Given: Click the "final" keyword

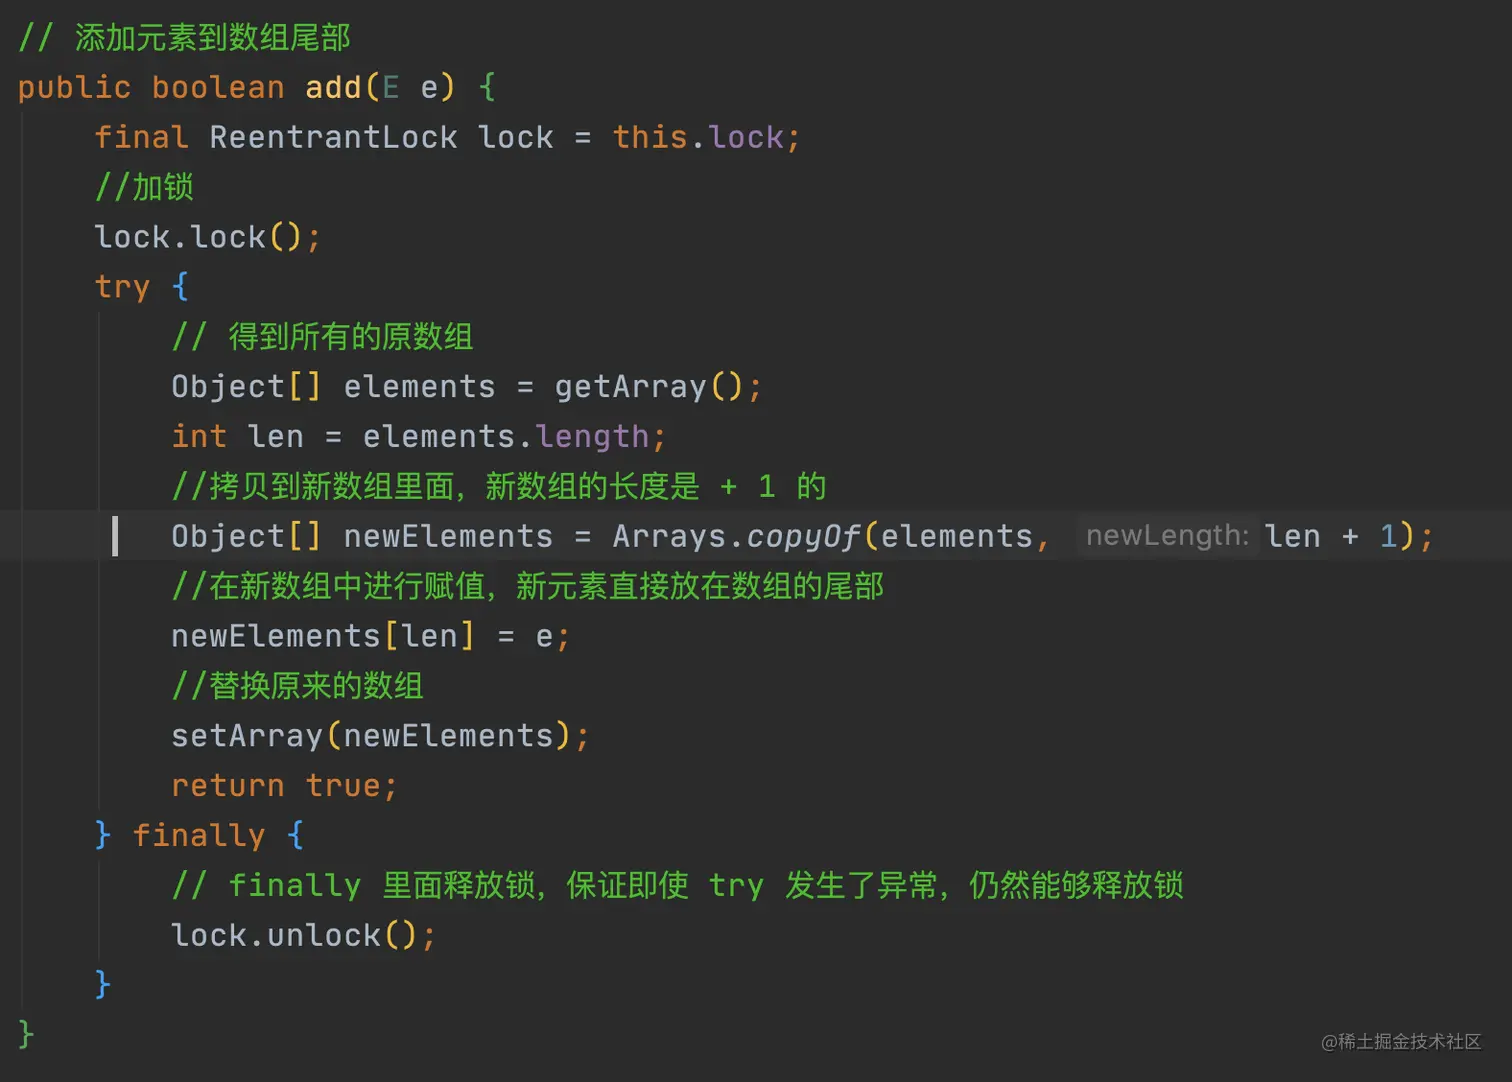Looking at the screenshot, I should pos(141,137).
